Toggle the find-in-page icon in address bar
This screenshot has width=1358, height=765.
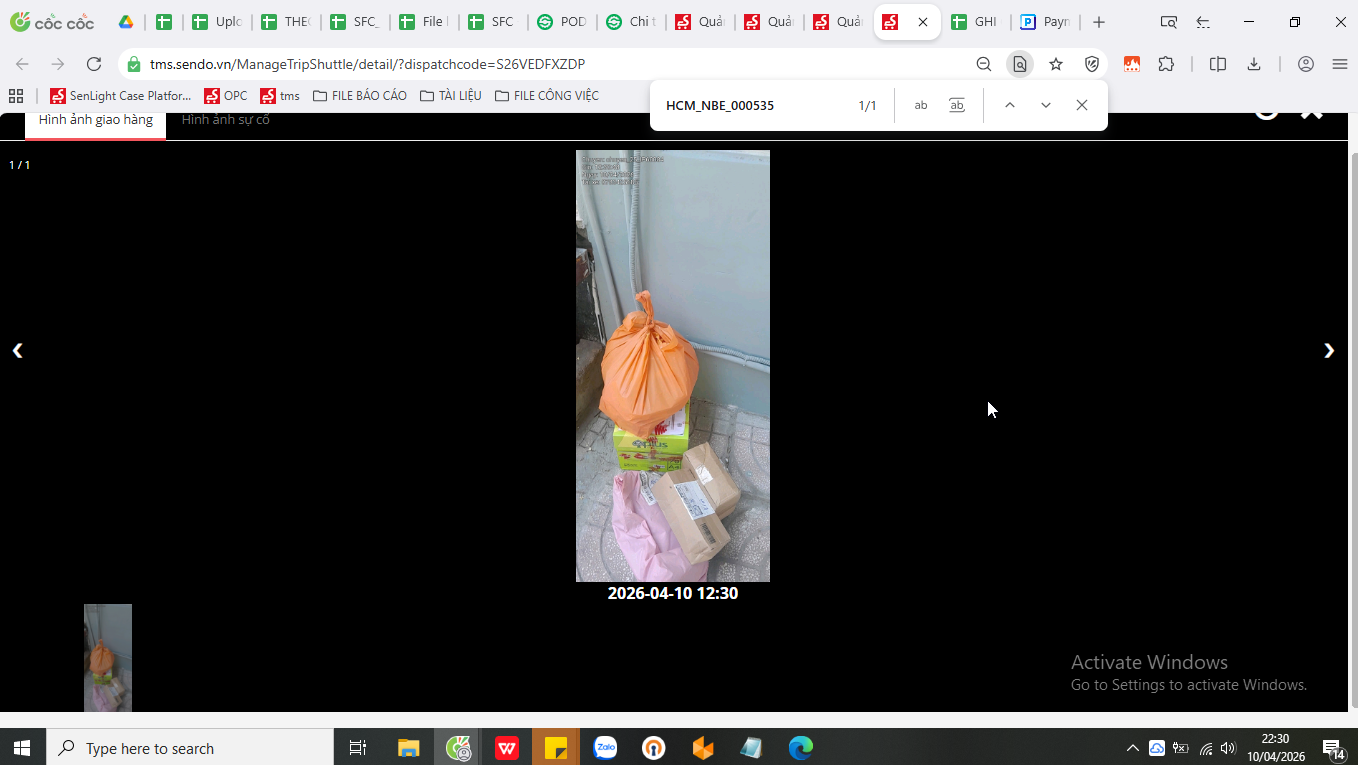pos(1020,64)
